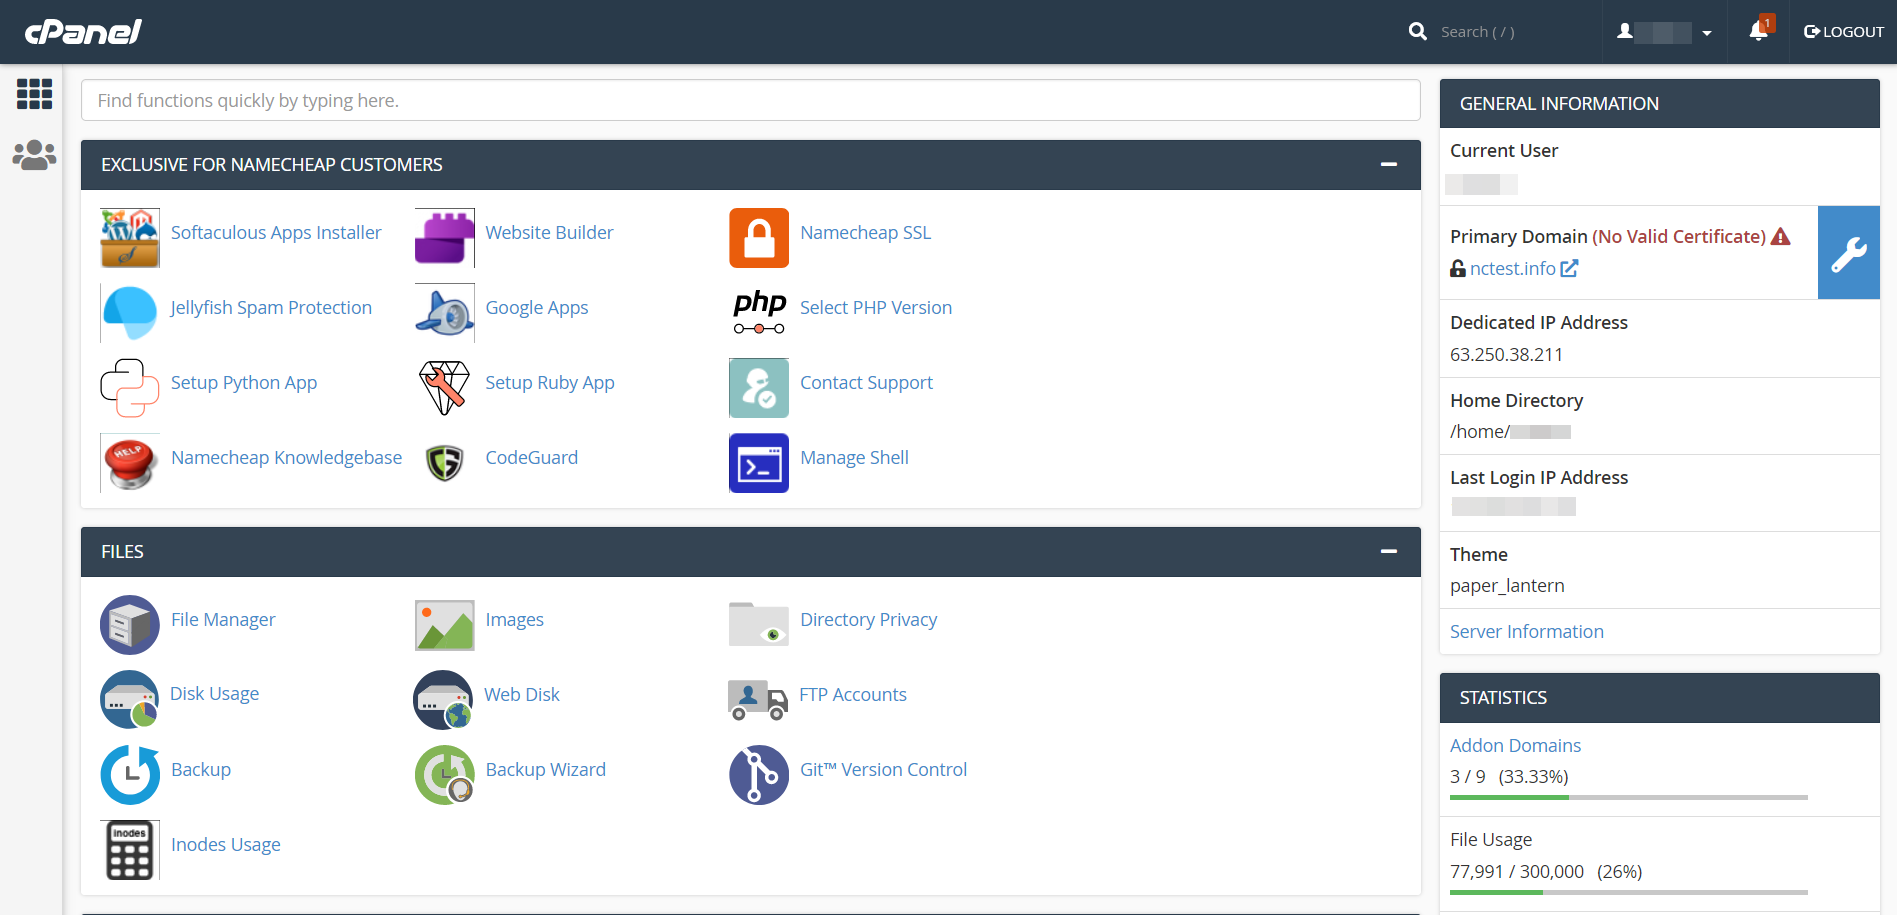Open the Google Apps icon
Screen dimensions: 1897x915
click(x=445, y=313)
